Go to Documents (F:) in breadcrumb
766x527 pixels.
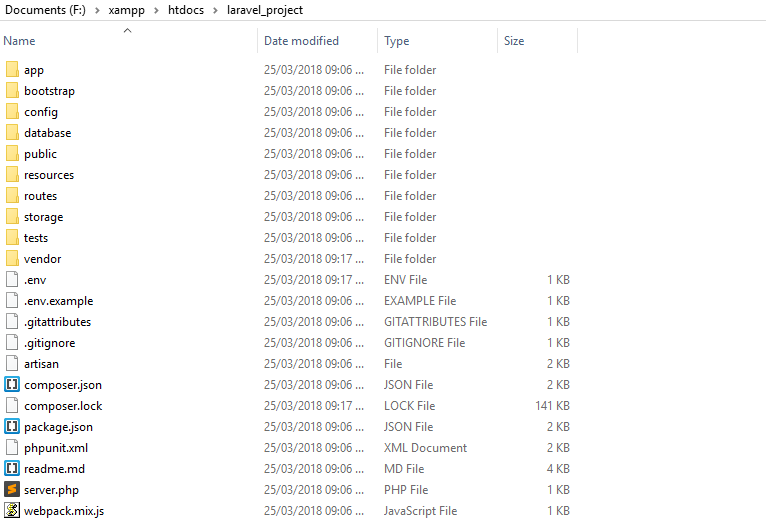tap(45, 10)
